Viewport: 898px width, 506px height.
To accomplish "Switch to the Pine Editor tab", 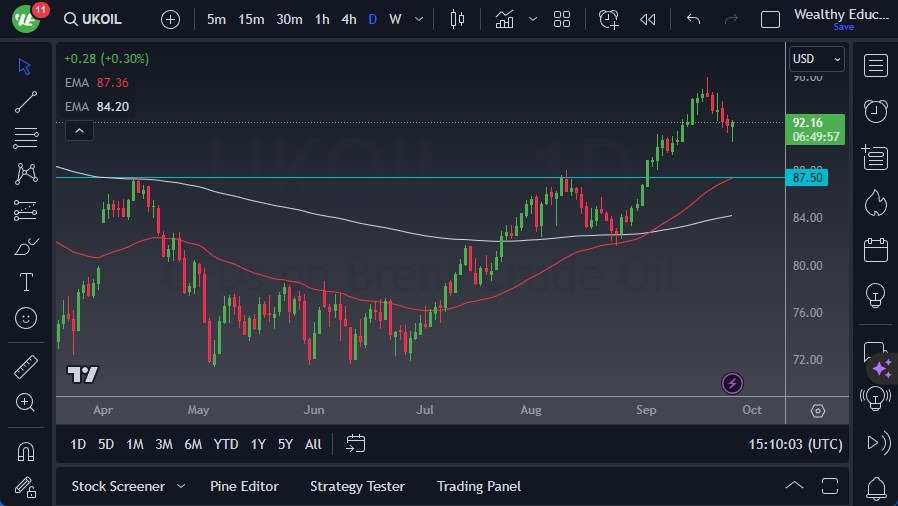I will click(x=244, y=486).
